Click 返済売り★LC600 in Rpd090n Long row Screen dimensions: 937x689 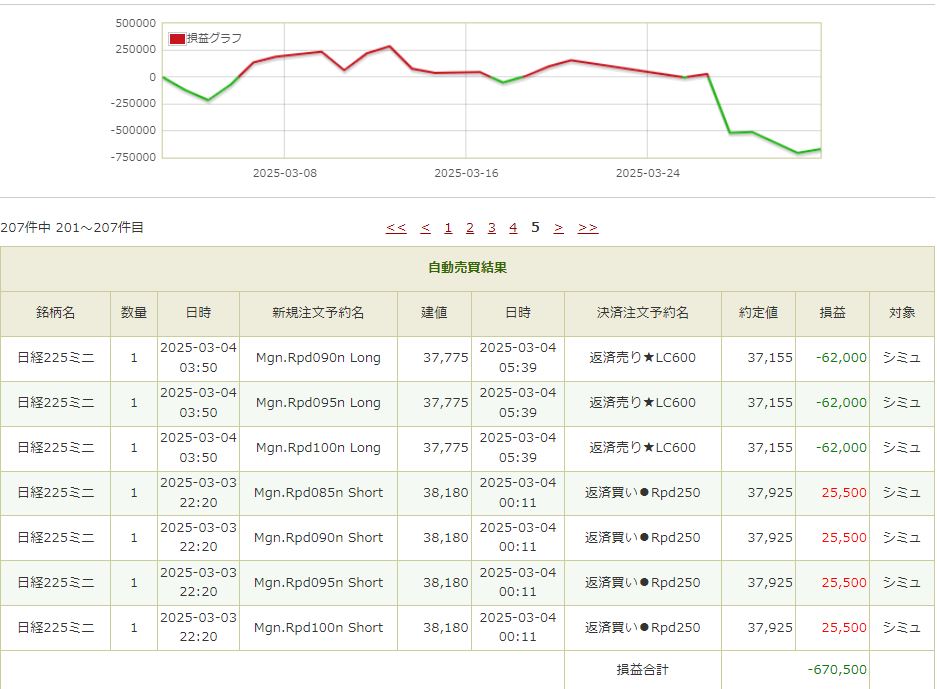pos(642,358)
